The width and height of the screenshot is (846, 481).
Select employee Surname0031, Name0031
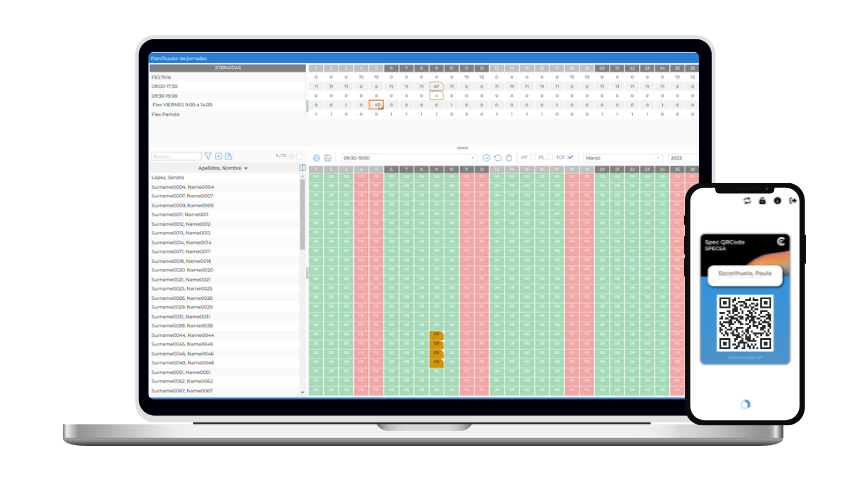[x=224, y=316]
